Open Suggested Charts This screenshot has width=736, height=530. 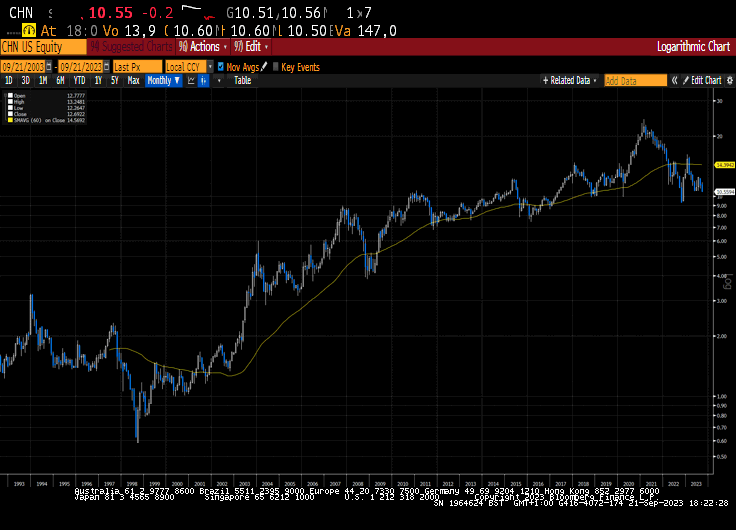131,47
